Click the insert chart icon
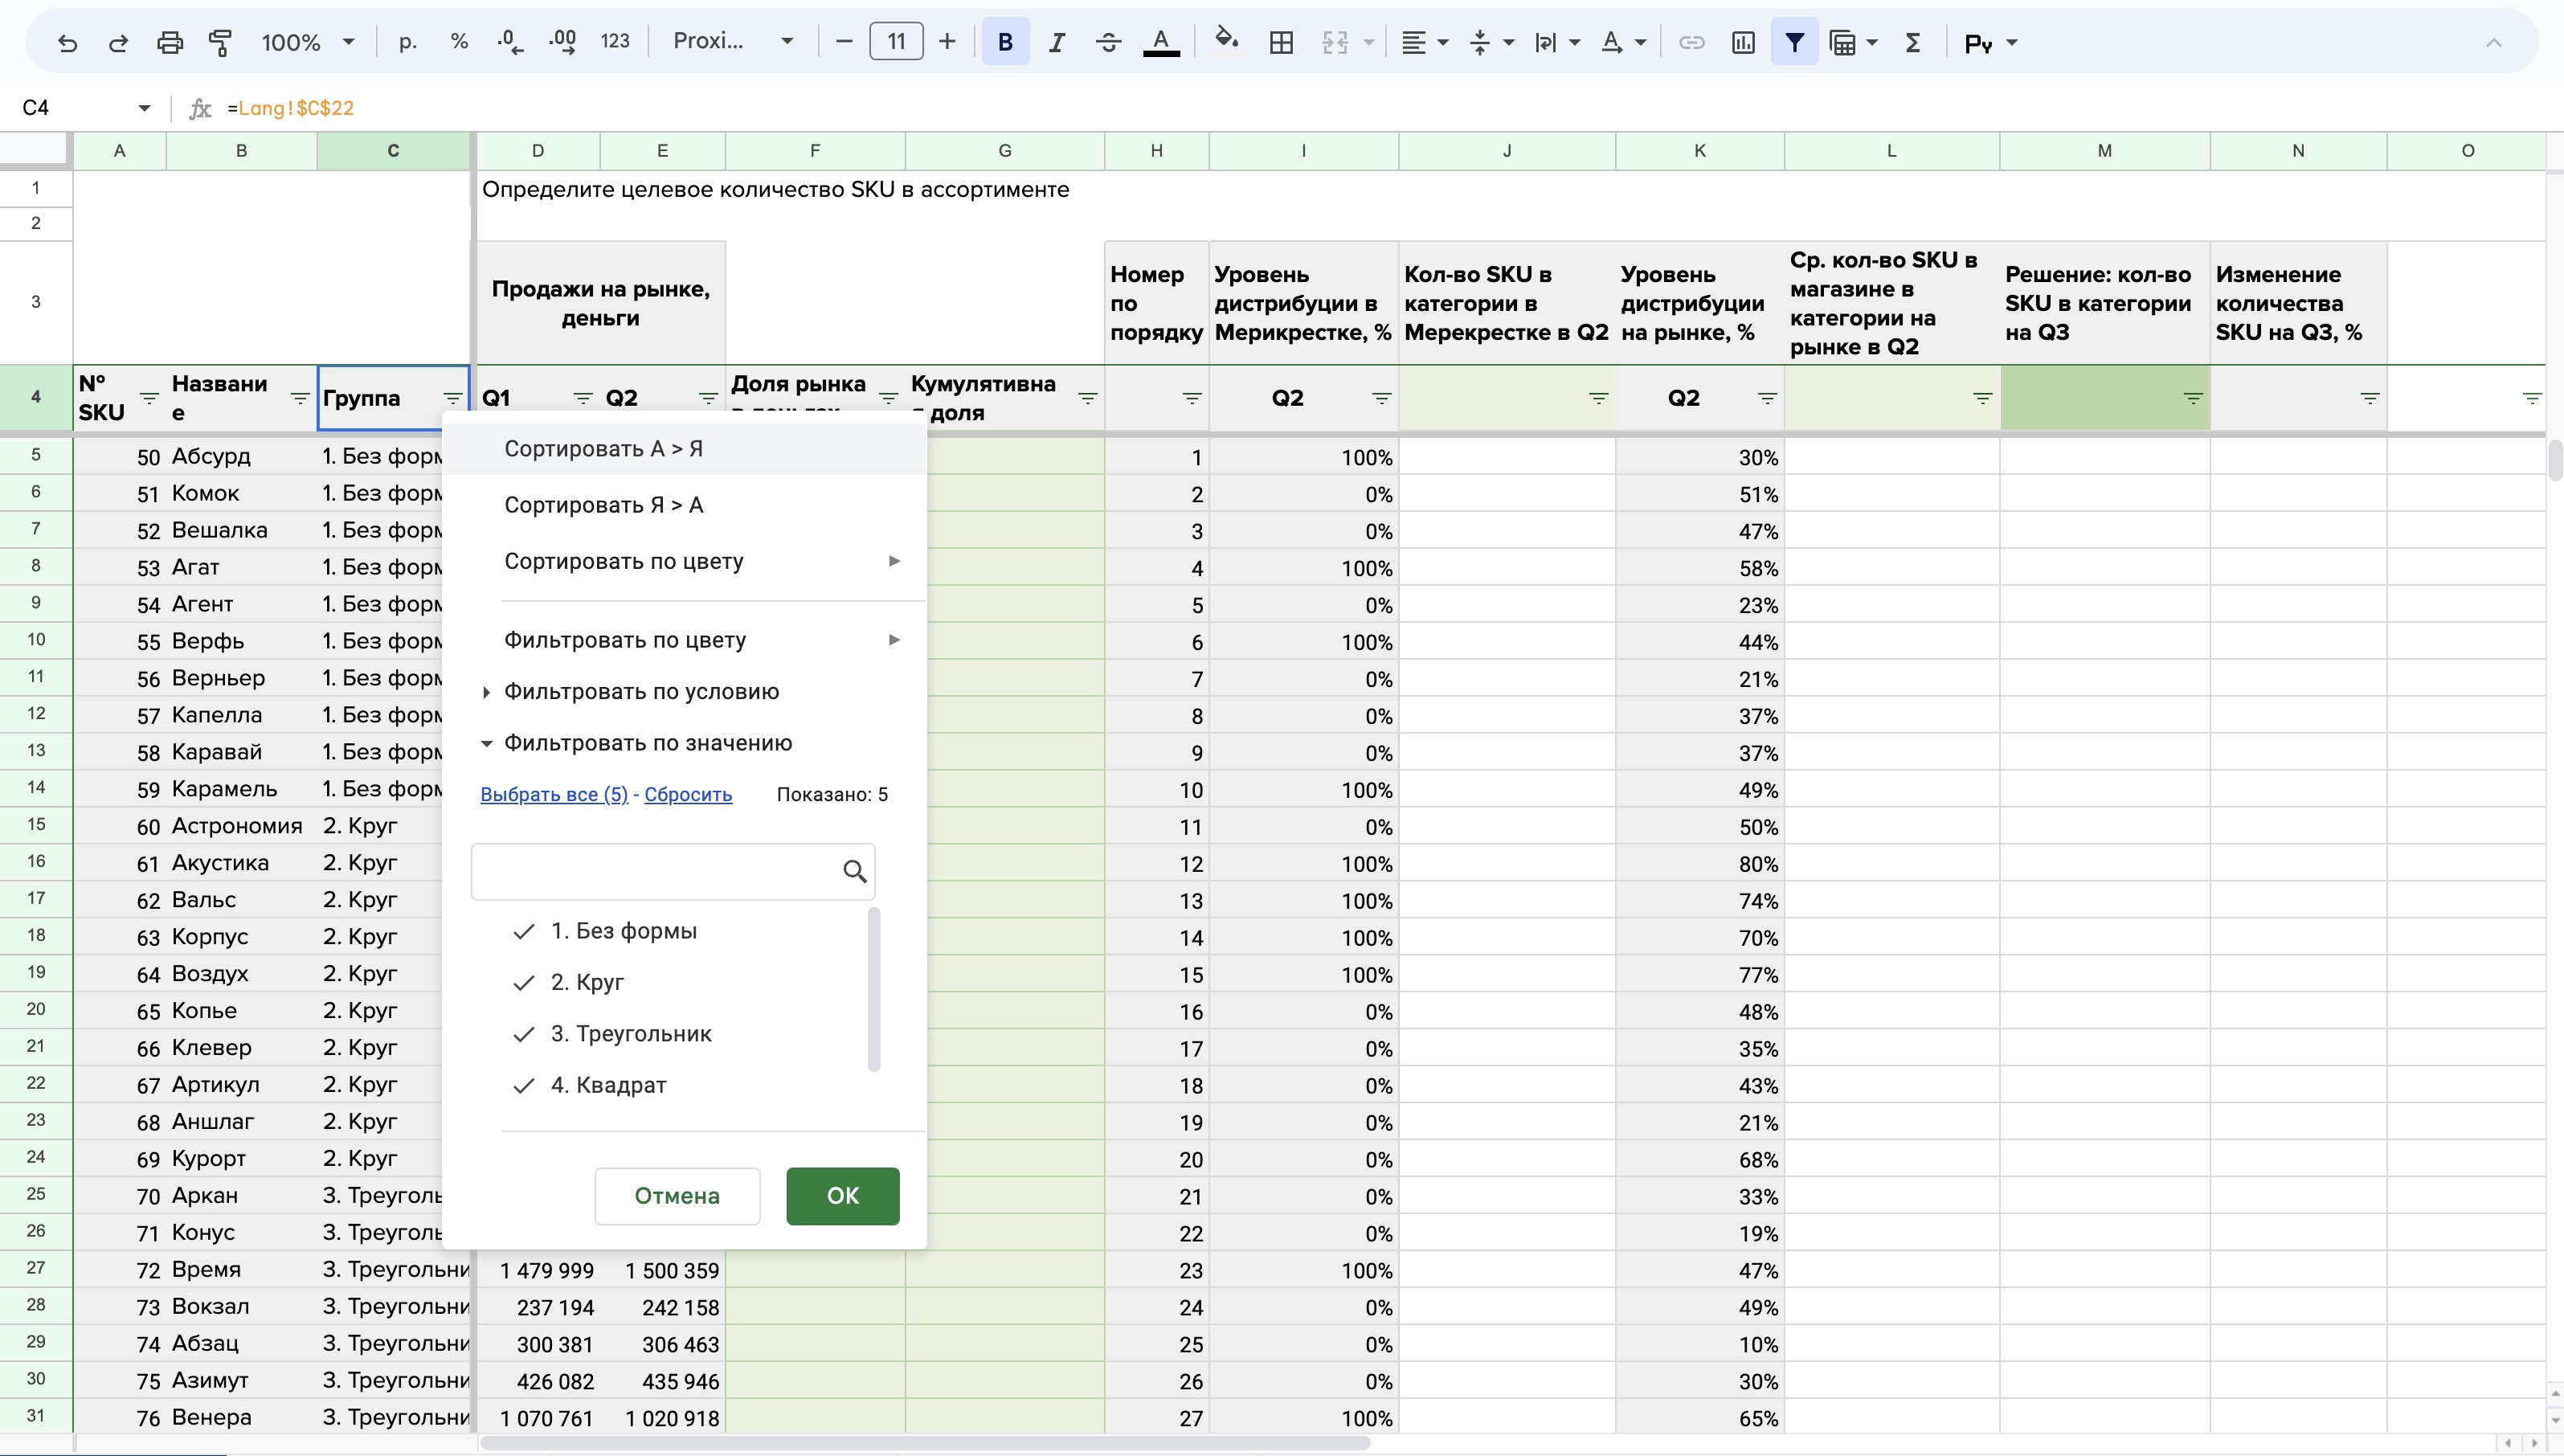Image resolution: width=2564 pixels, height=1456 pixels. click(1743, 43)
